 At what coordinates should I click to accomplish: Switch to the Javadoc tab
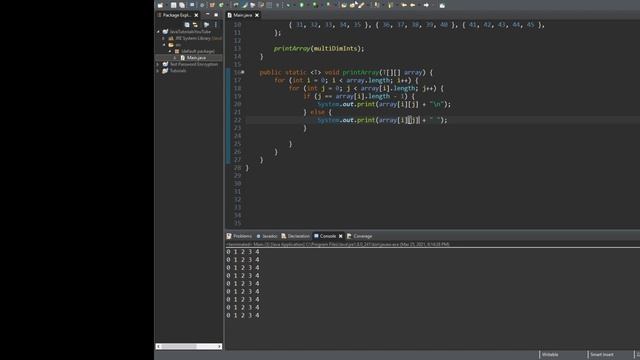267,236
